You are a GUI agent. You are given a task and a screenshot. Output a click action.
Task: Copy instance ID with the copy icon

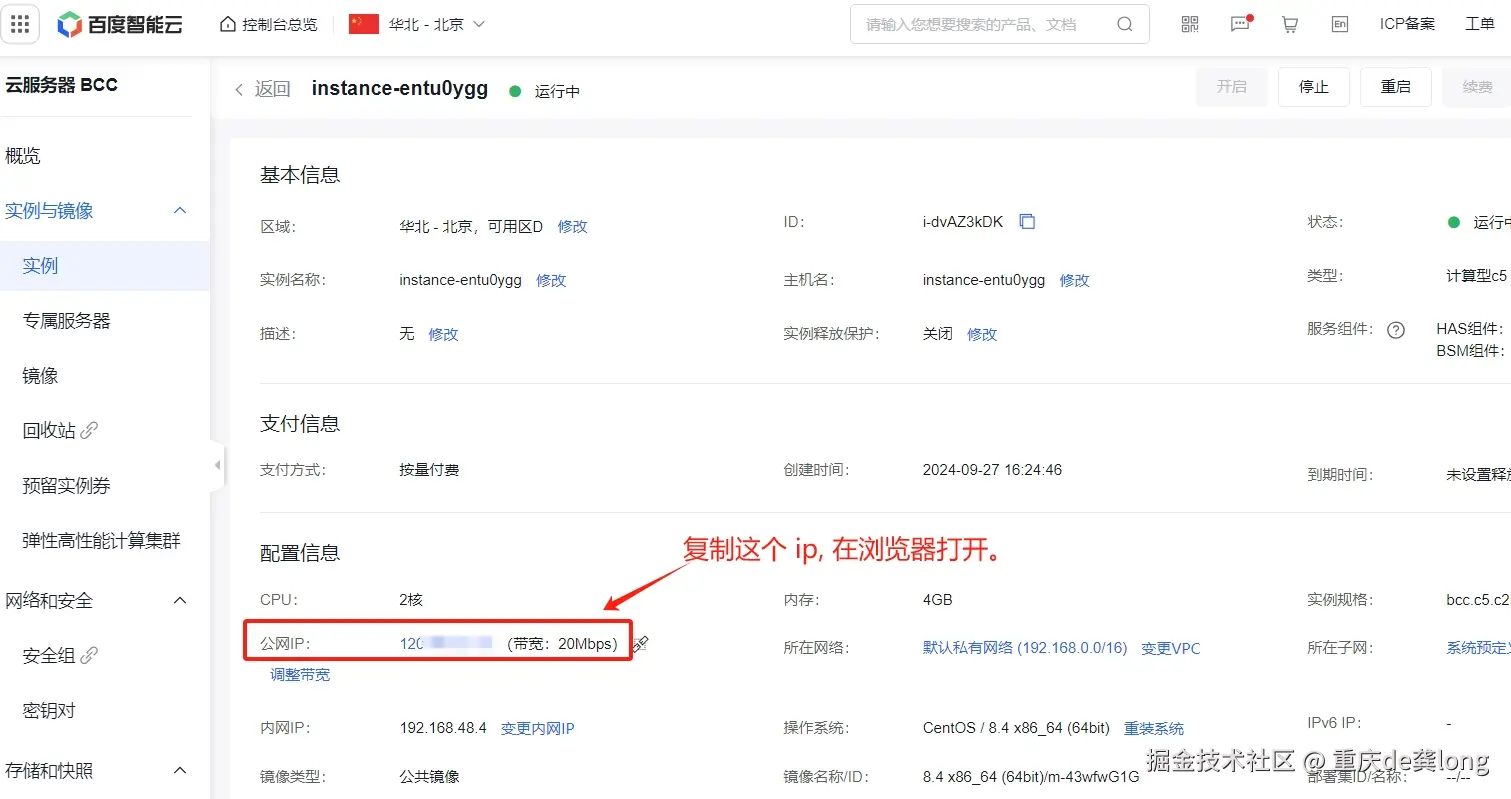coord(1028,221)
